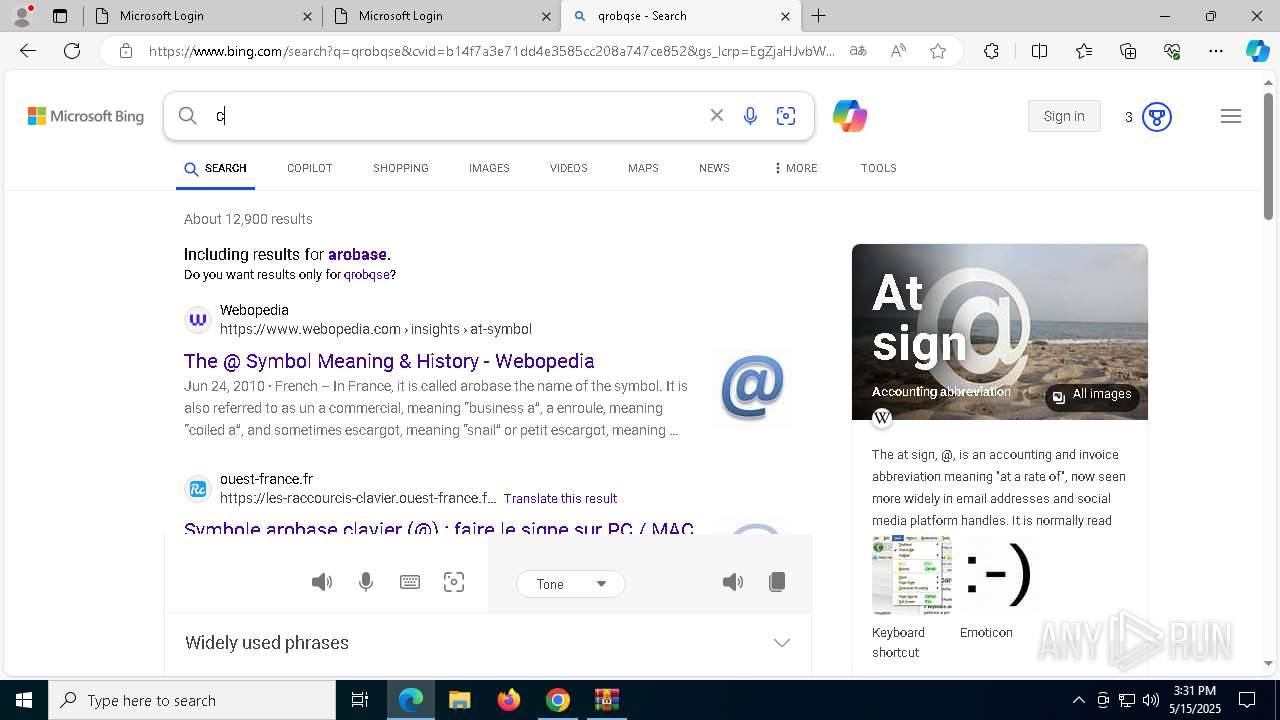Click the browser Back arrow
The image size is (1280, 720).
[28, 51]
